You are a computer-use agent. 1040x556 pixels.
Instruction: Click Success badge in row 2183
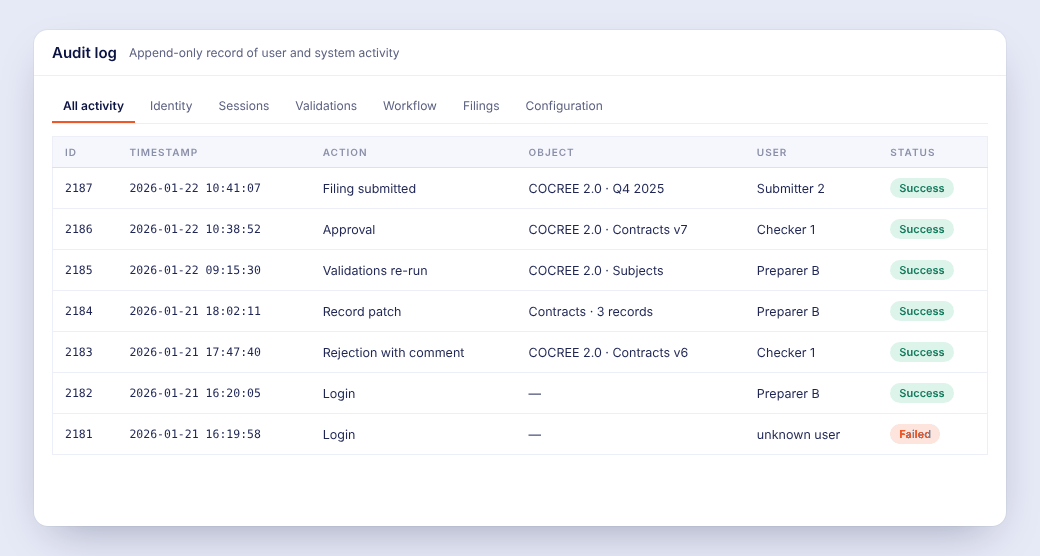(921, 352)
